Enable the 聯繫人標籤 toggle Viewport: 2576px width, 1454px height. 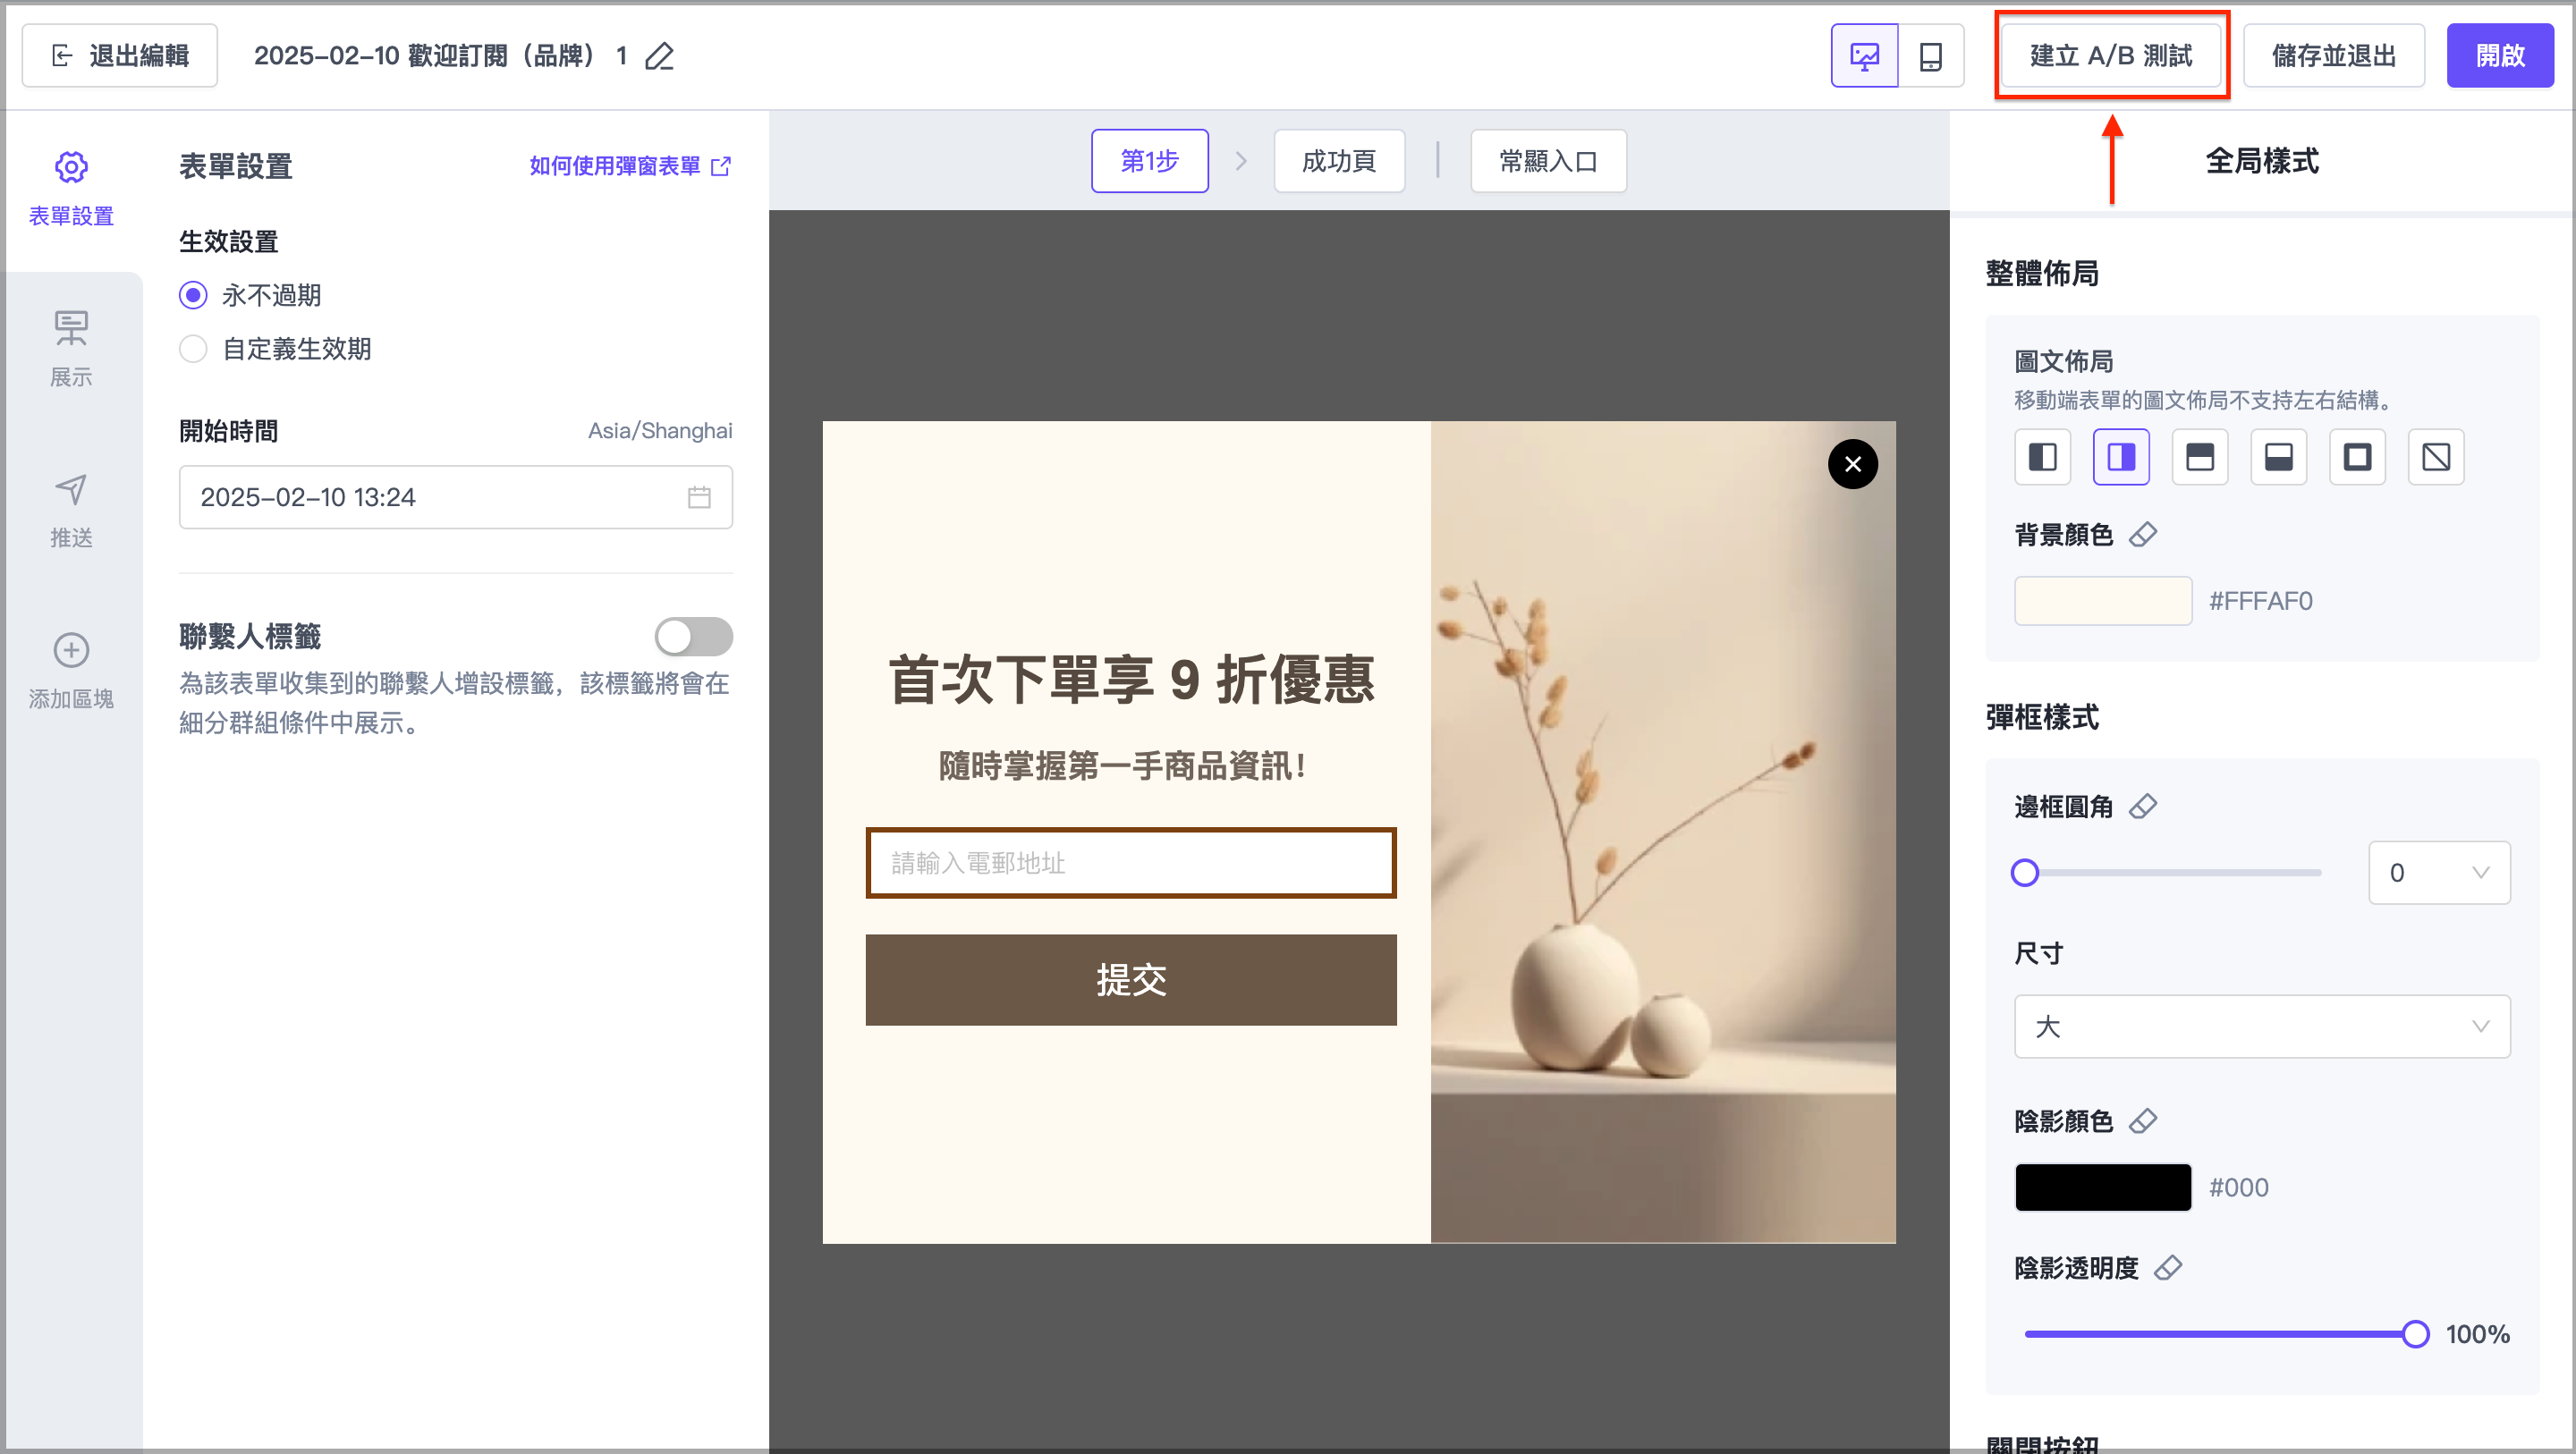pos(693,636)
